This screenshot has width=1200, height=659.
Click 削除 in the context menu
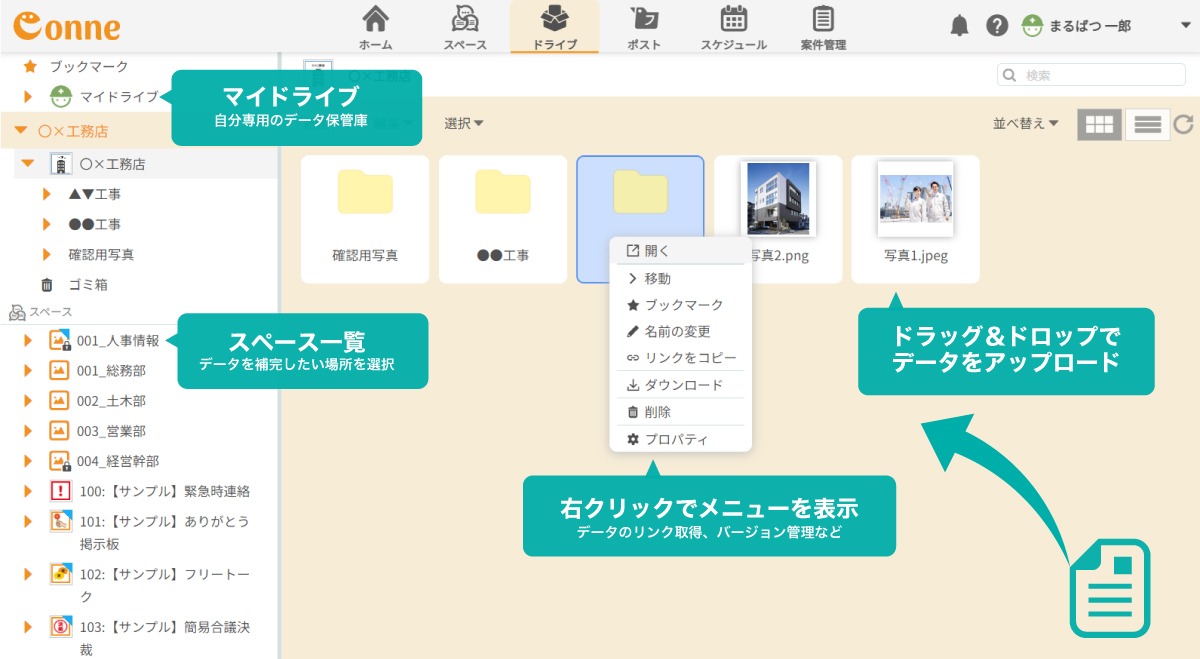657,412
